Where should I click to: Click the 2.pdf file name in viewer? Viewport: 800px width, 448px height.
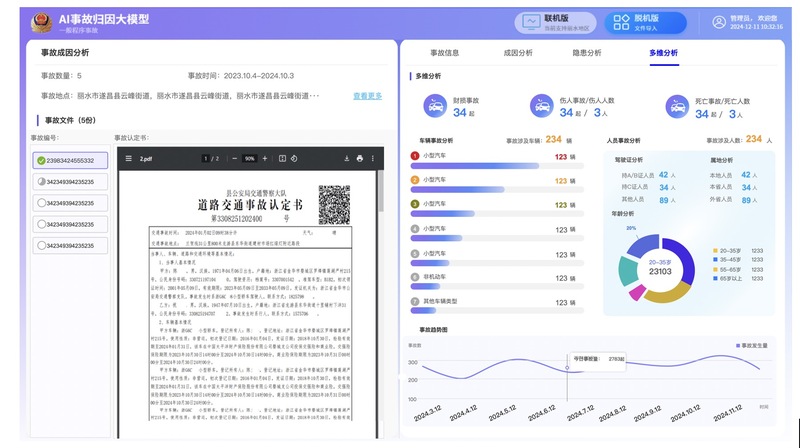point(146,159)
